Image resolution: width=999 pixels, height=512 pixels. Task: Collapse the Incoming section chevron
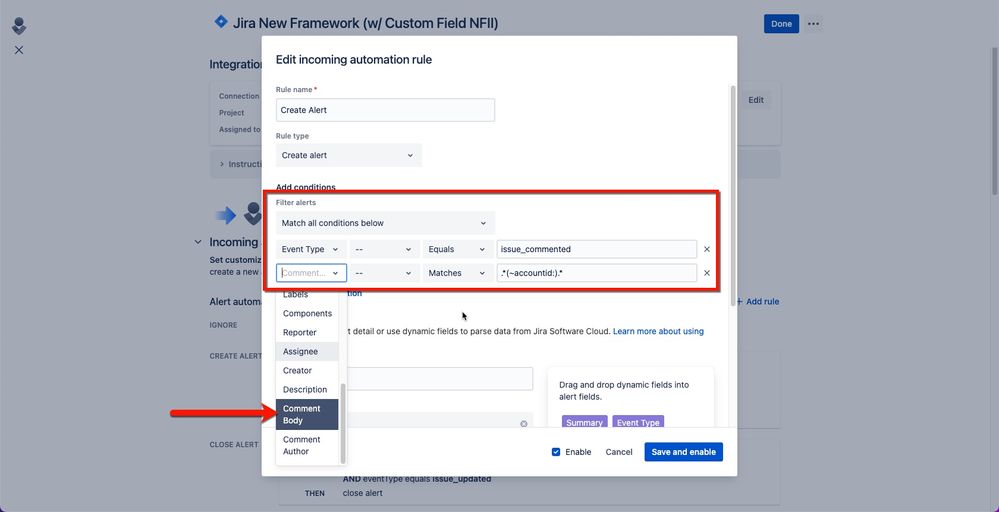[x=198, y=242]
